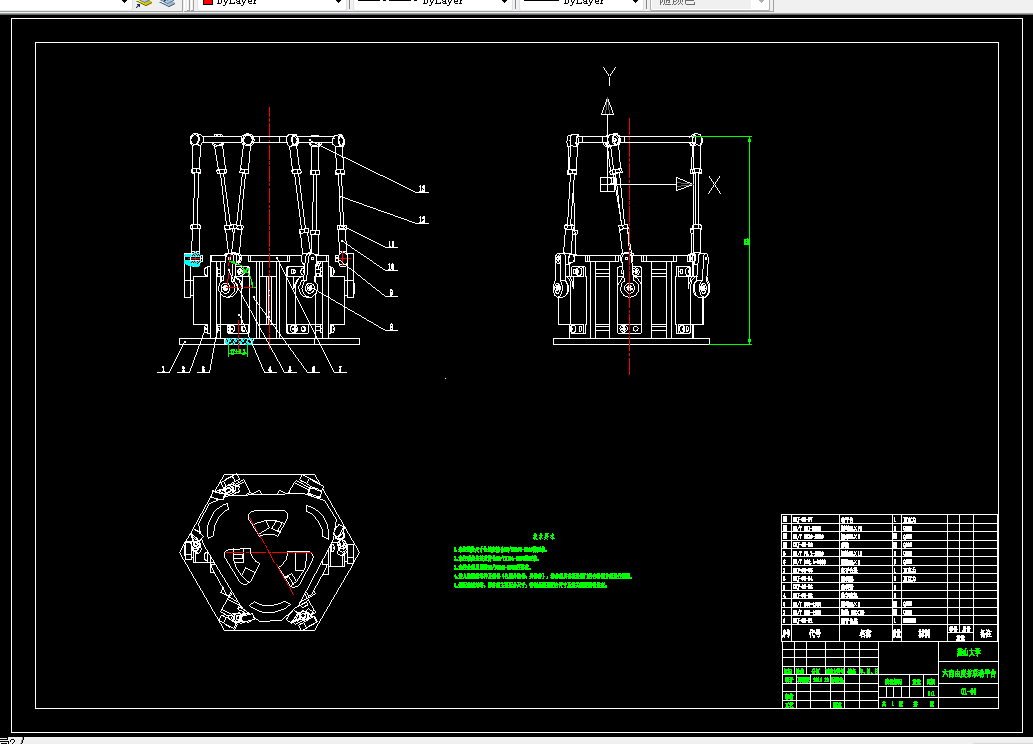Click part balloon number 8
Image resolution: width=1033 pixels, height=744 pixels.
391,327
